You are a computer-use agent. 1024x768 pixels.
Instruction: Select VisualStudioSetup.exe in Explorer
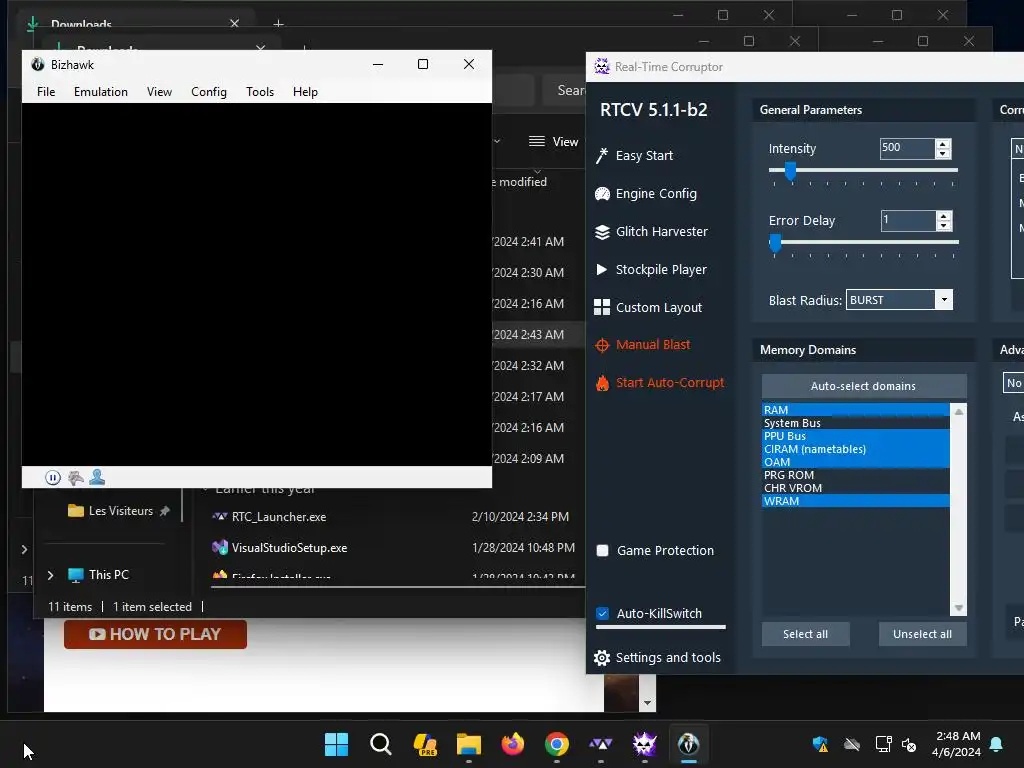pyautogui.click(x=289, y=548)
